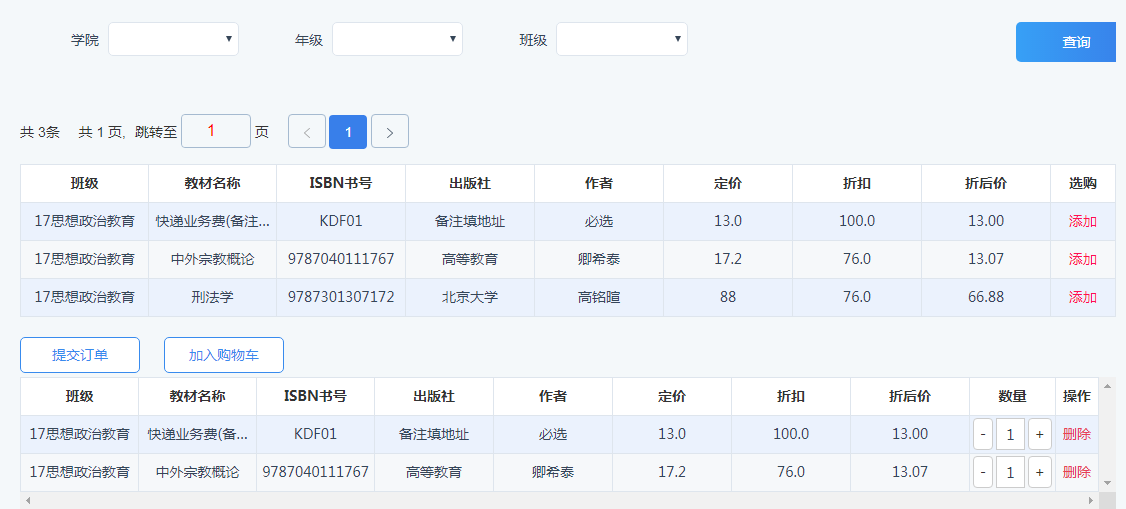
Task: Decrease quantity for 中外宗教概论 cart row
Action: point(982,472)
